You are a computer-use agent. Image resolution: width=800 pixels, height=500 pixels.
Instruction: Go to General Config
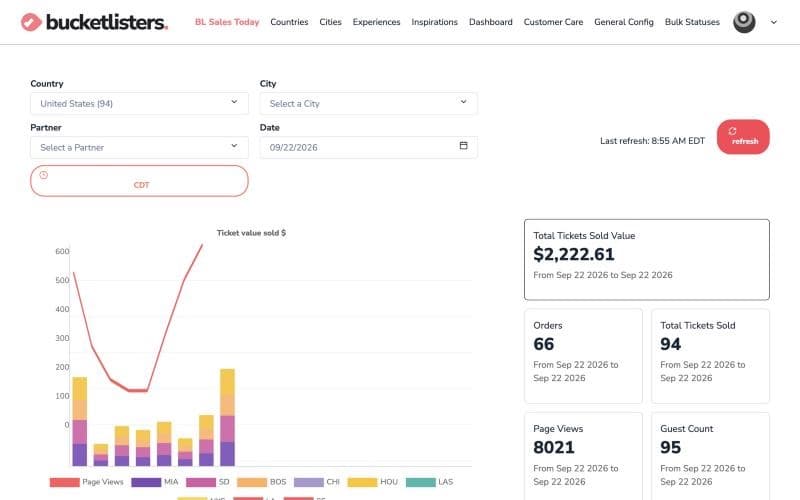pos(624,22)
